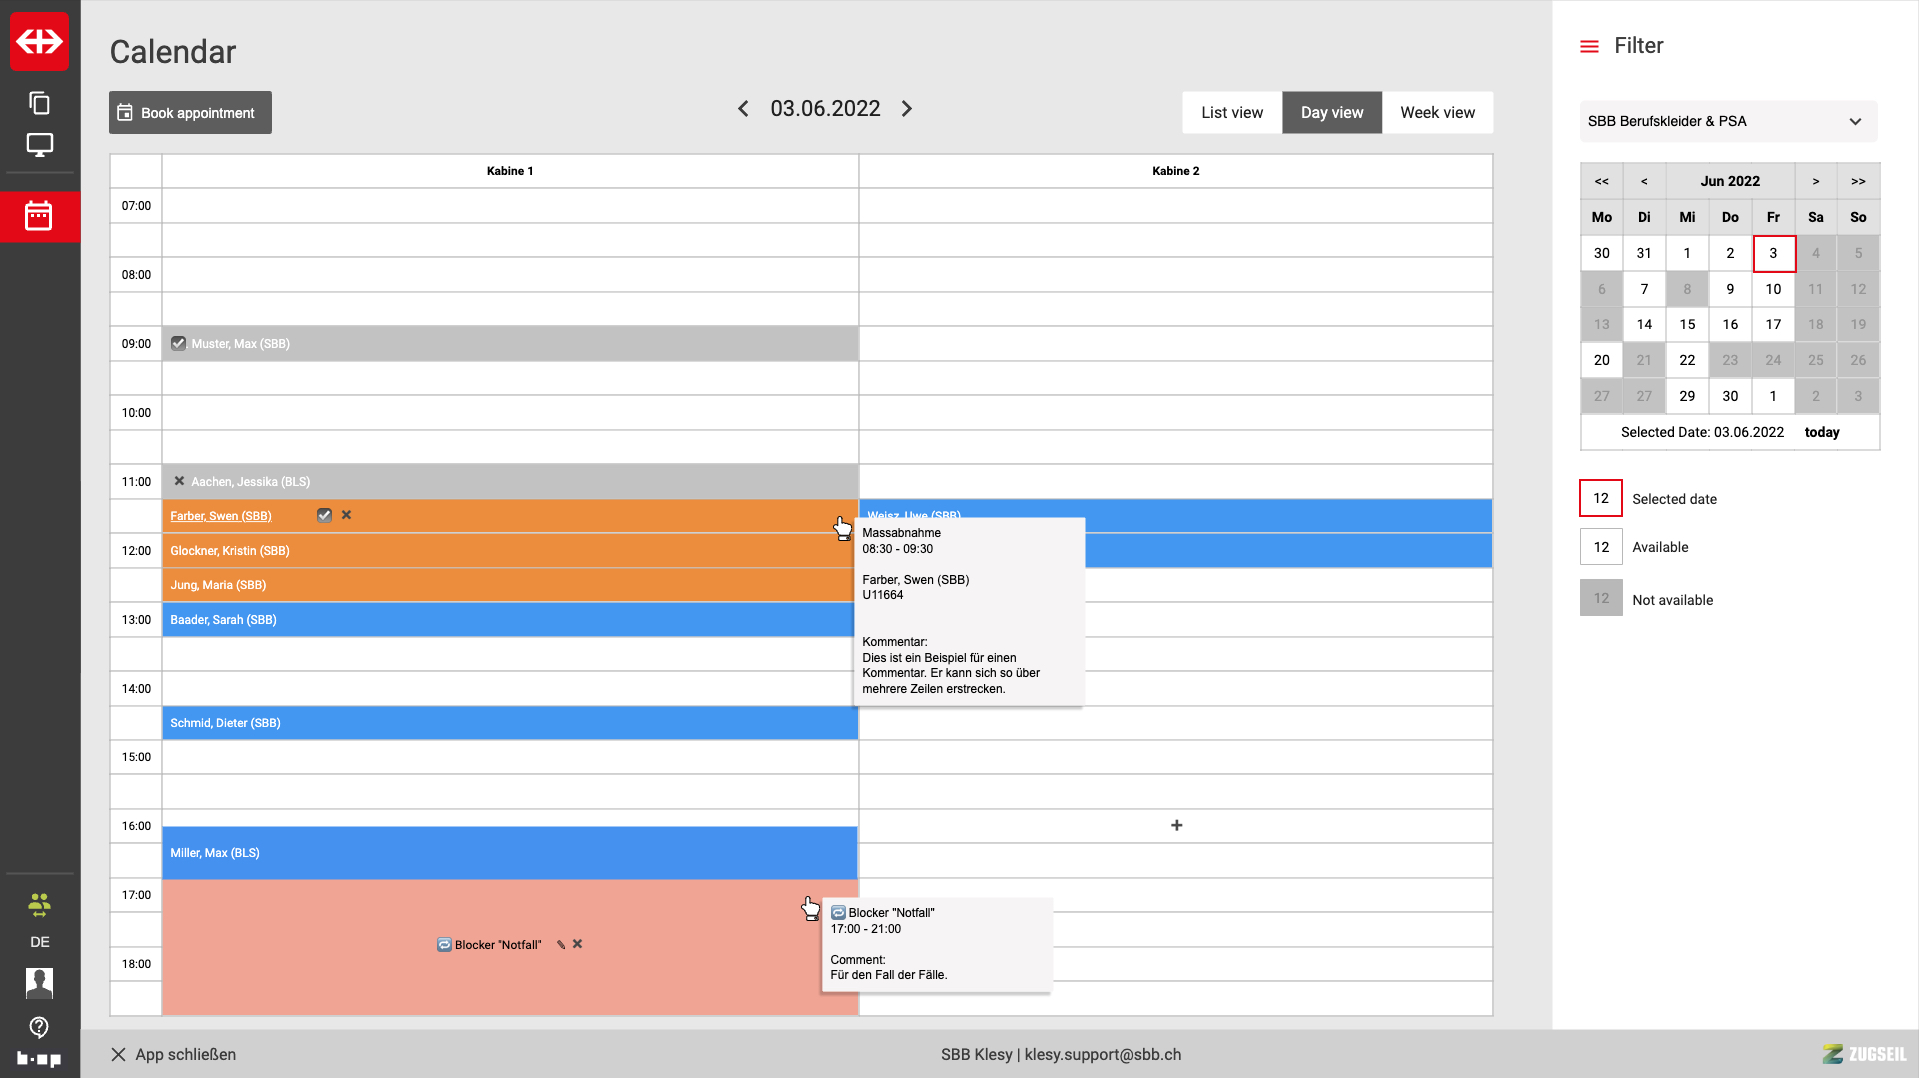
Task: Click the SBB logo icon
Action: pos(40,42)
